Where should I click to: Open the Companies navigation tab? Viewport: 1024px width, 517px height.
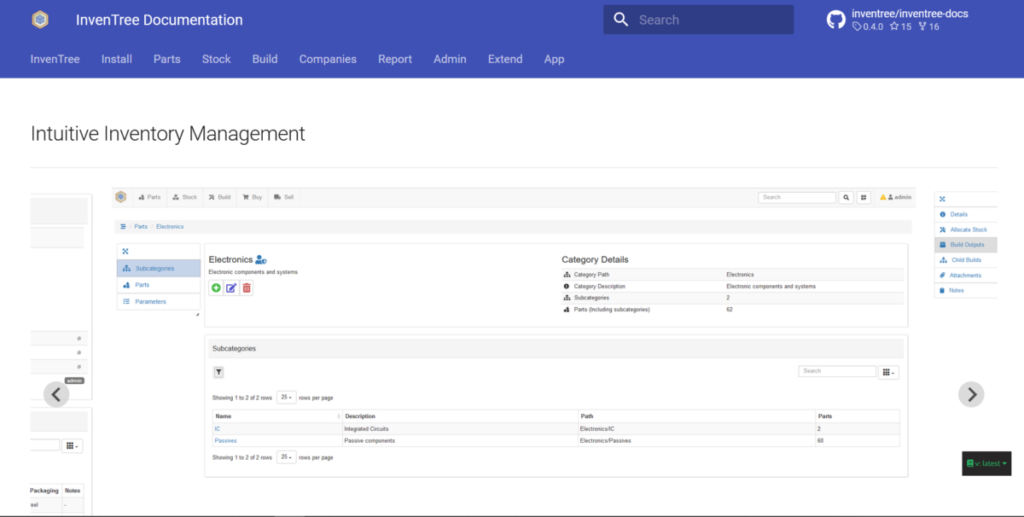pos(328,59)
